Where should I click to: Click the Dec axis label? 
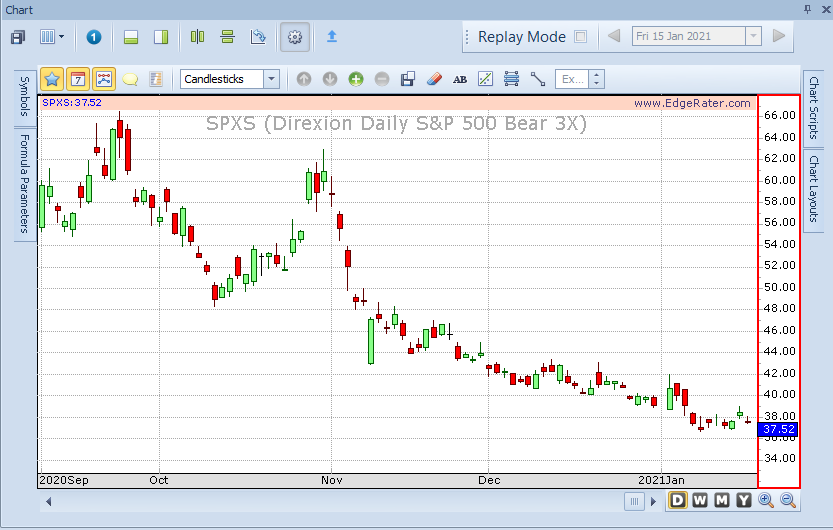coord(489,480)
